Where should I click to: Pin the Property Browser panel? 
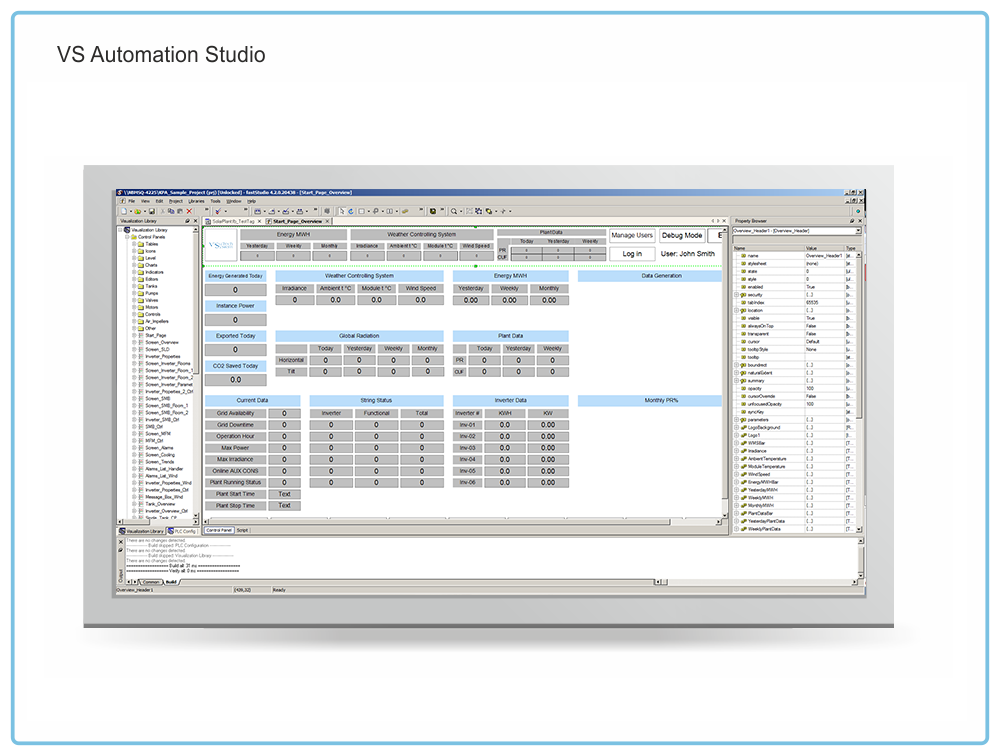point(852,221)
